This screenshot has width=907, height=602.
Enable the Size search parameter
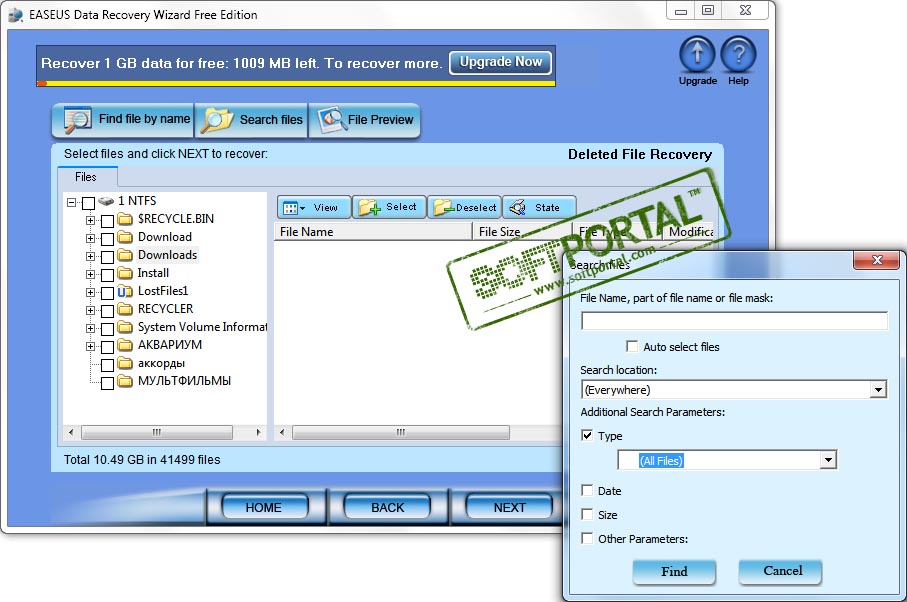tap(587, 514)
